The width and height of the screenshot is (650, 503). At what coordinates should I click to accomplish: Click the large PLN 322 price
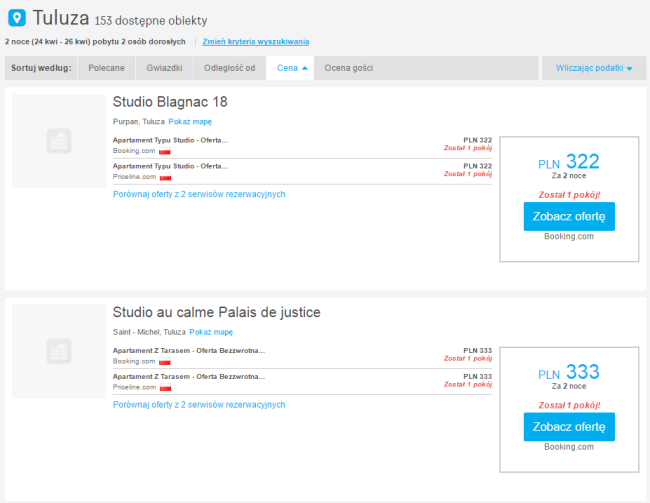click(569, 162)
